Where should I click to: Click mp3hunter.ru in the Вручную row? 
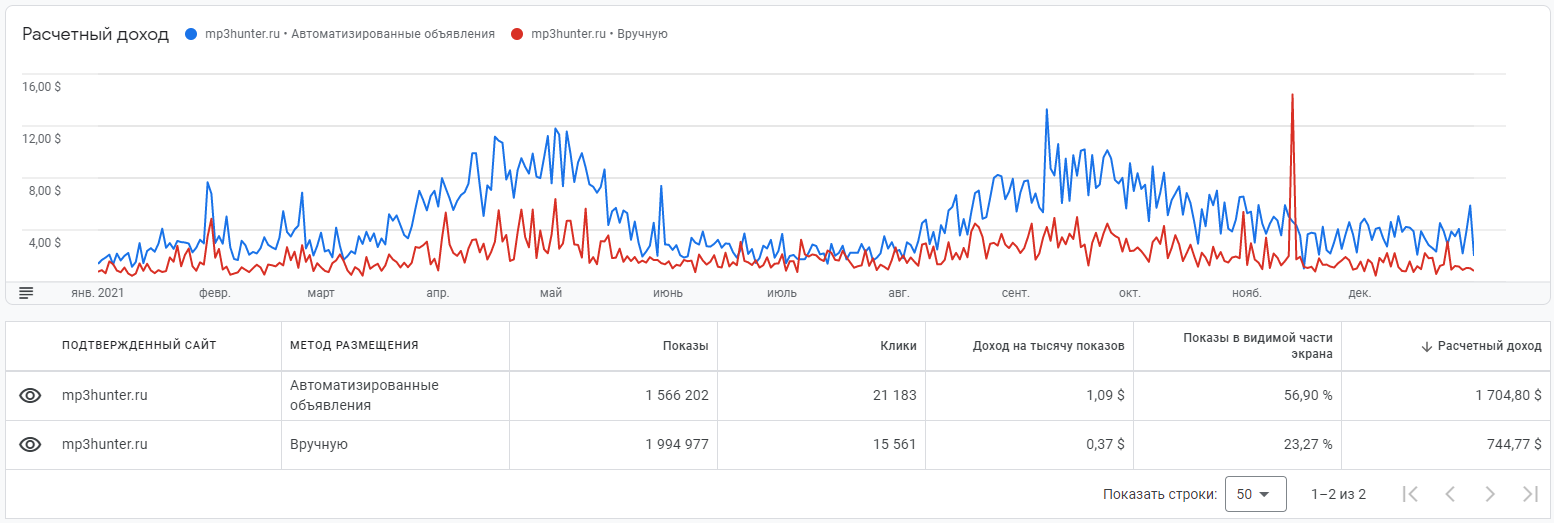(x=105, y=444)
